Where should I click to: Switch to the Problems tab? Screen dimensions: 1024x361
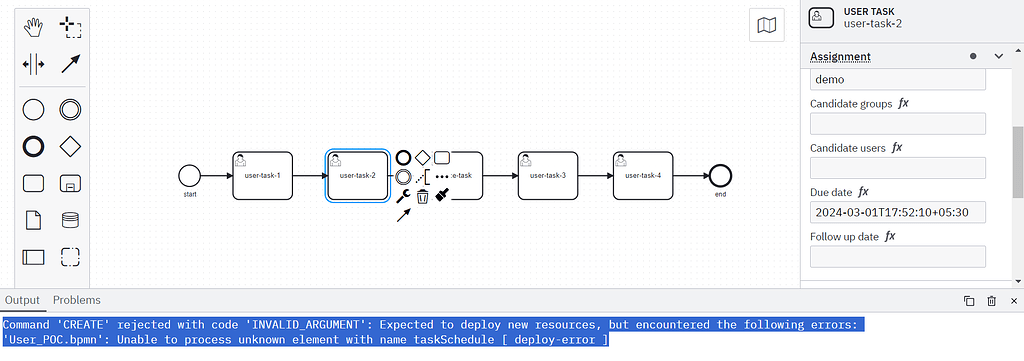(x=77, y=300)
